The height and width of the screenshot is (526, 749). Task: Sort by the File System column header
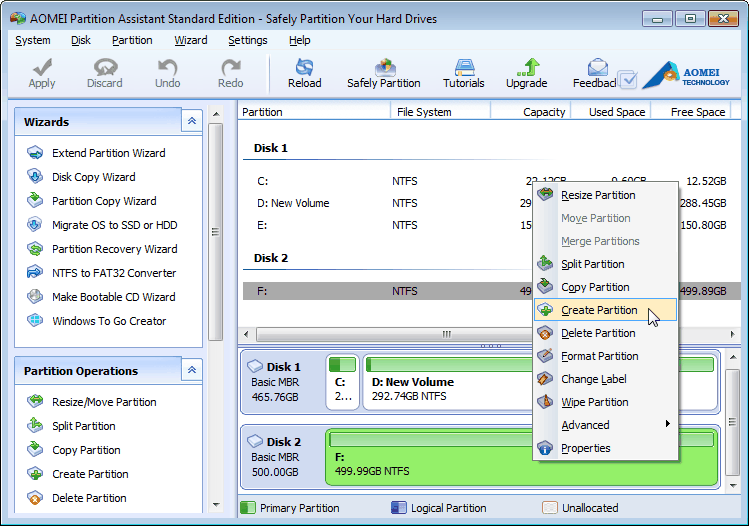point(440,112)
